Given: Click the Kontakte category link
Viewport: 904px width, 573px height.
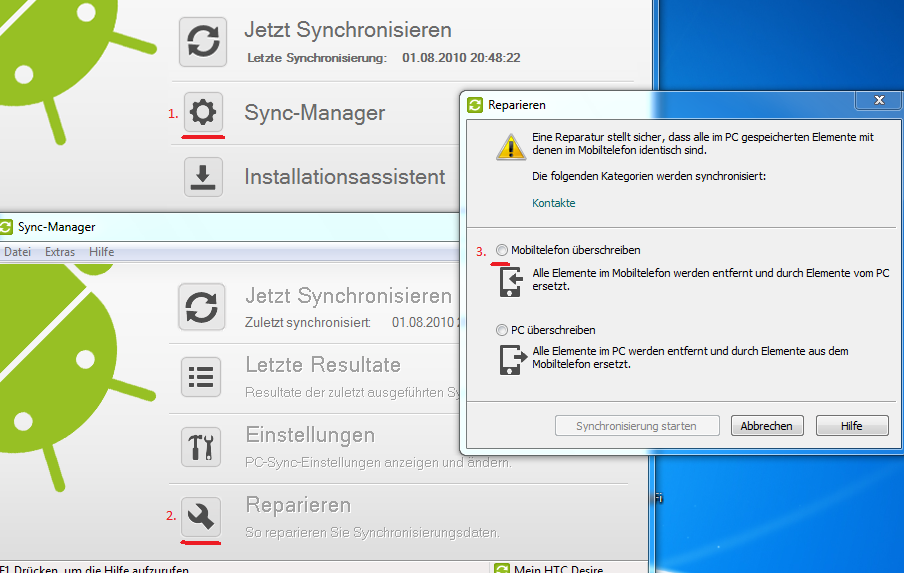Looking at the screenshot, I should click(x=553, y=203).
